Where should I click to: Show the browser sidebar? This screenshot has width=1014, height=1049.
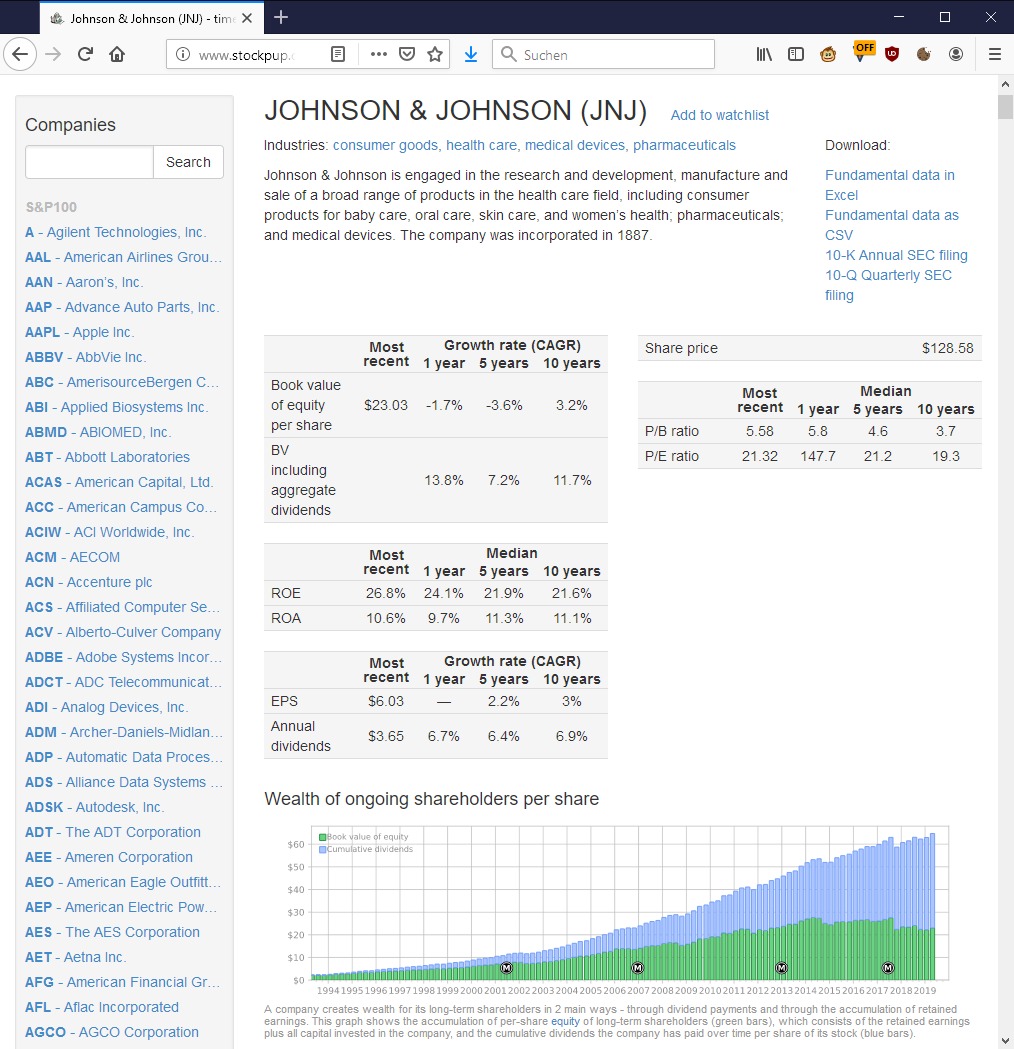click(796, 55)
